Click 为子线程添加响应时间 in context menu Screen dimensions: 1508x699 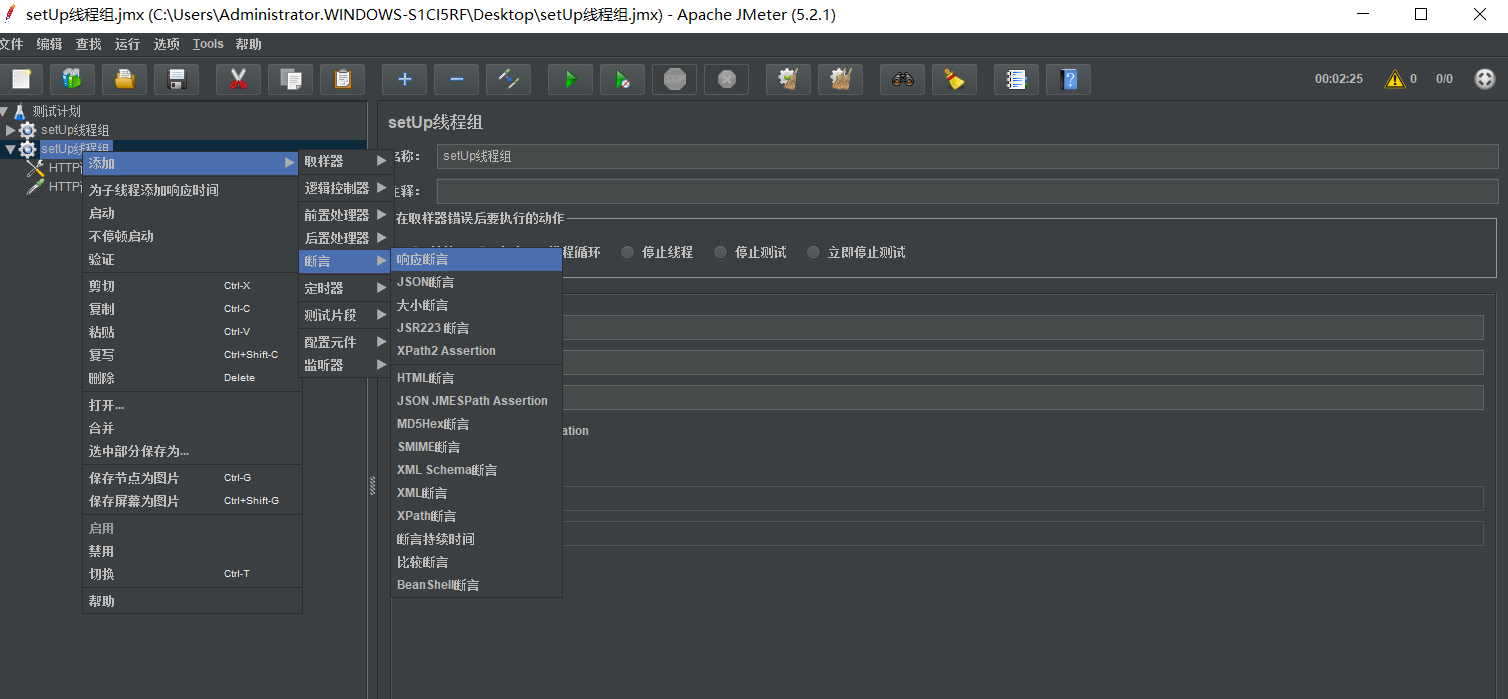click(x=192, y=190)
